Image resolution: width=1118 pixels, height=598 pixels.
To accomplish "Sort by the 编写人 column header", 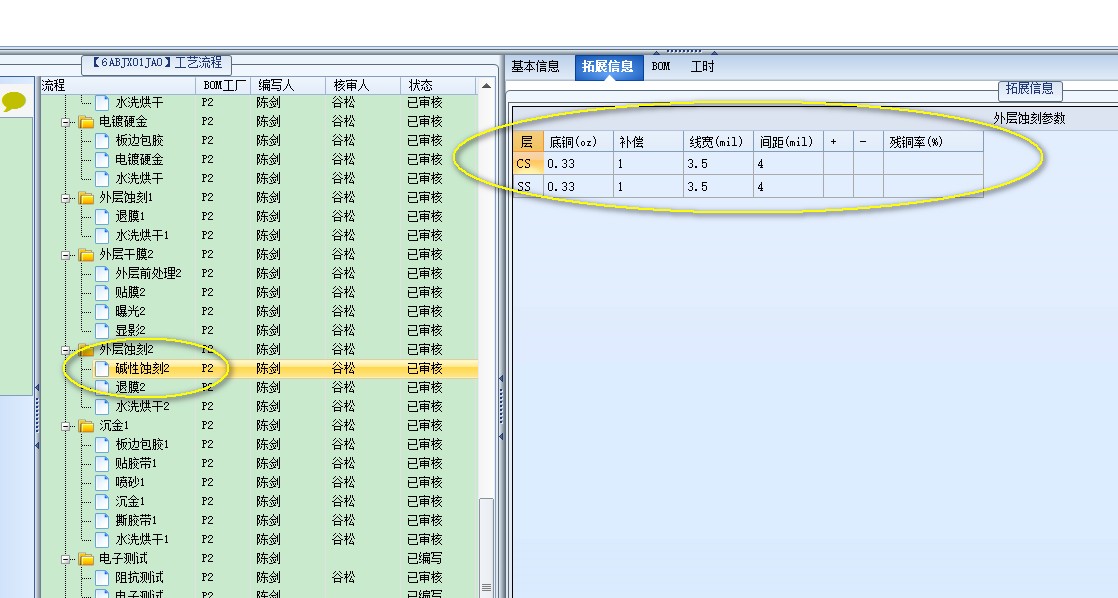I will 289,86.
